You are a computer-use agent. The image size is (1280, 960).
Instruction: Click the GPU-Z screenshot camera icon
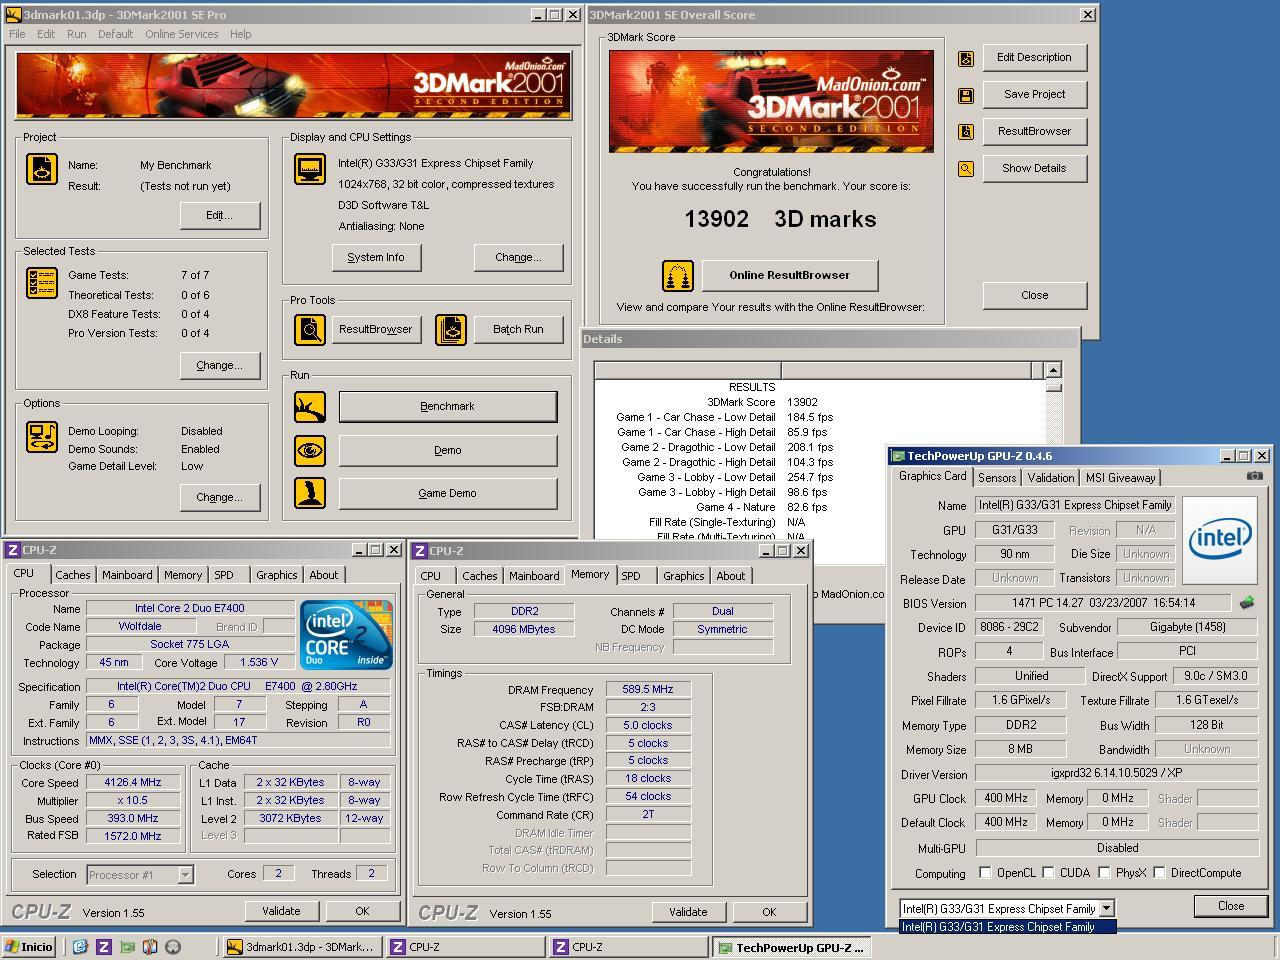(x=1255, y=476)
